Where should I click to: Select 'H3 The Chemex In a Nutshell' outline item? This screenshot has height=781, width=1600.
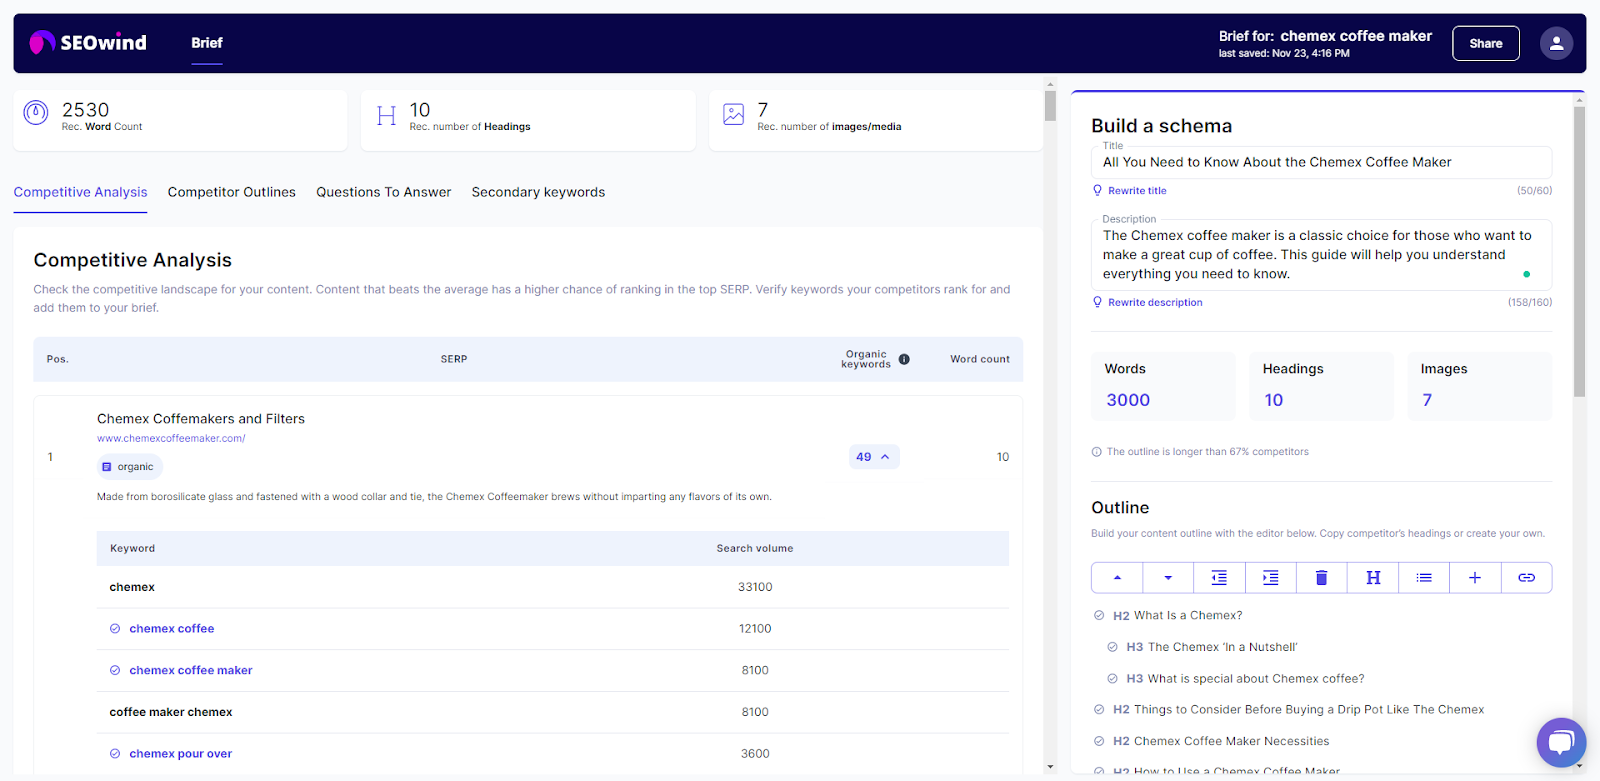click(1212, 647)
